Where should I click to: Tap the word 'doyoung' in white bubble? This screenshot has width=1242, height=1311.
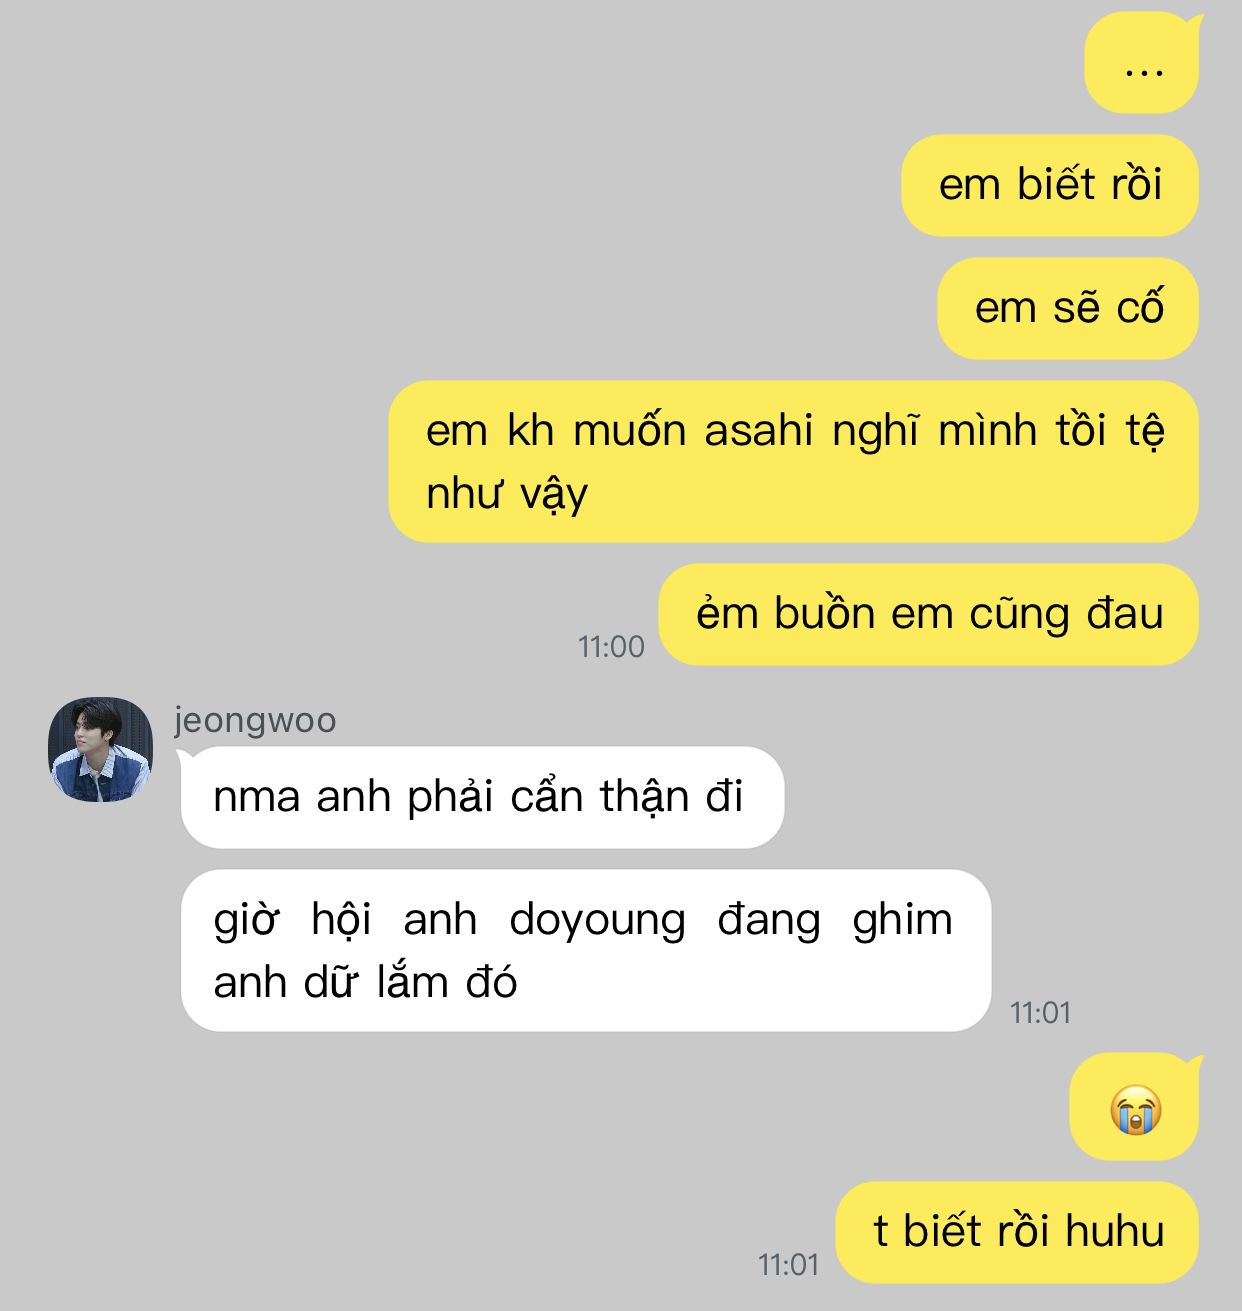[x=597, y=922]
